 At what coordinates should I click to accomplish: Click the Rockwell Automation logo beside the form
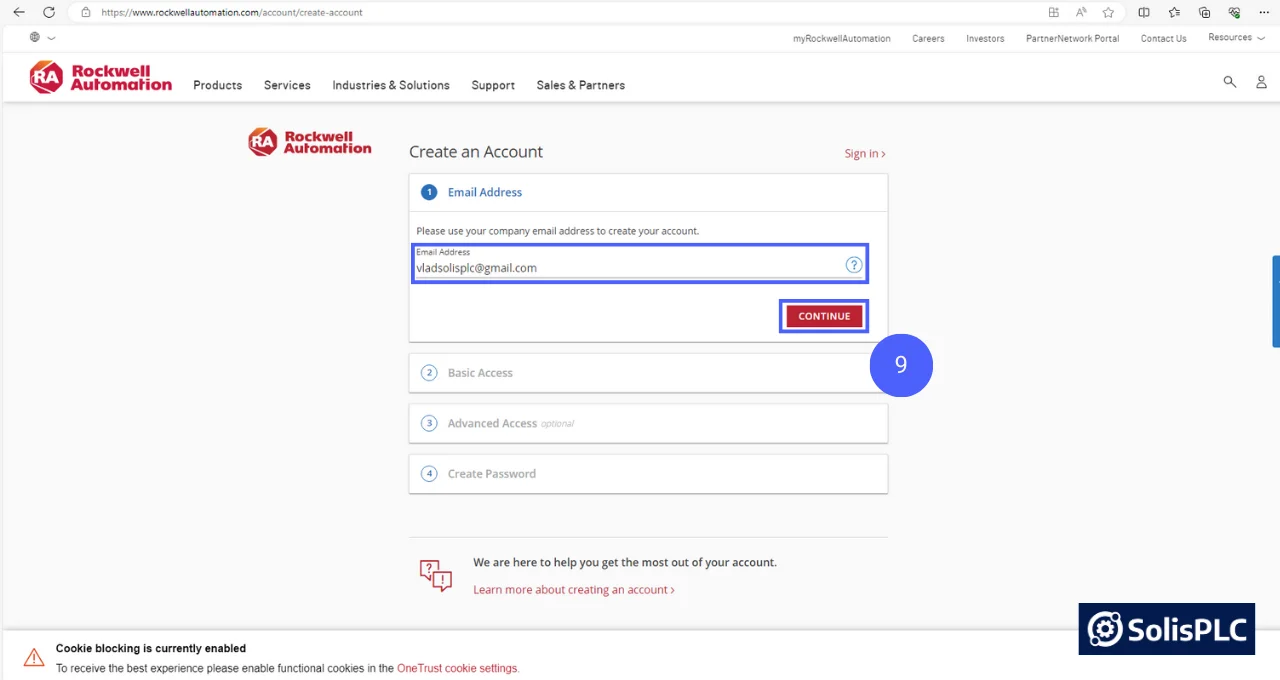[x=310, y=142]
